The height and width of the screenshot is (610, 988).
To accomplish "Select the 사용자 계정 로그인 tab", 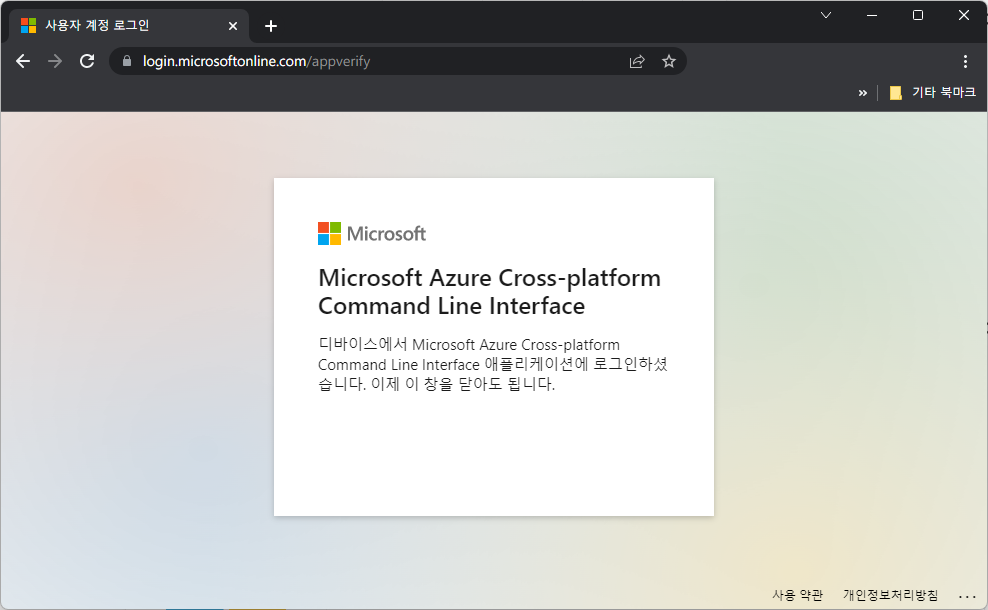I will click(x=129, y=26).
